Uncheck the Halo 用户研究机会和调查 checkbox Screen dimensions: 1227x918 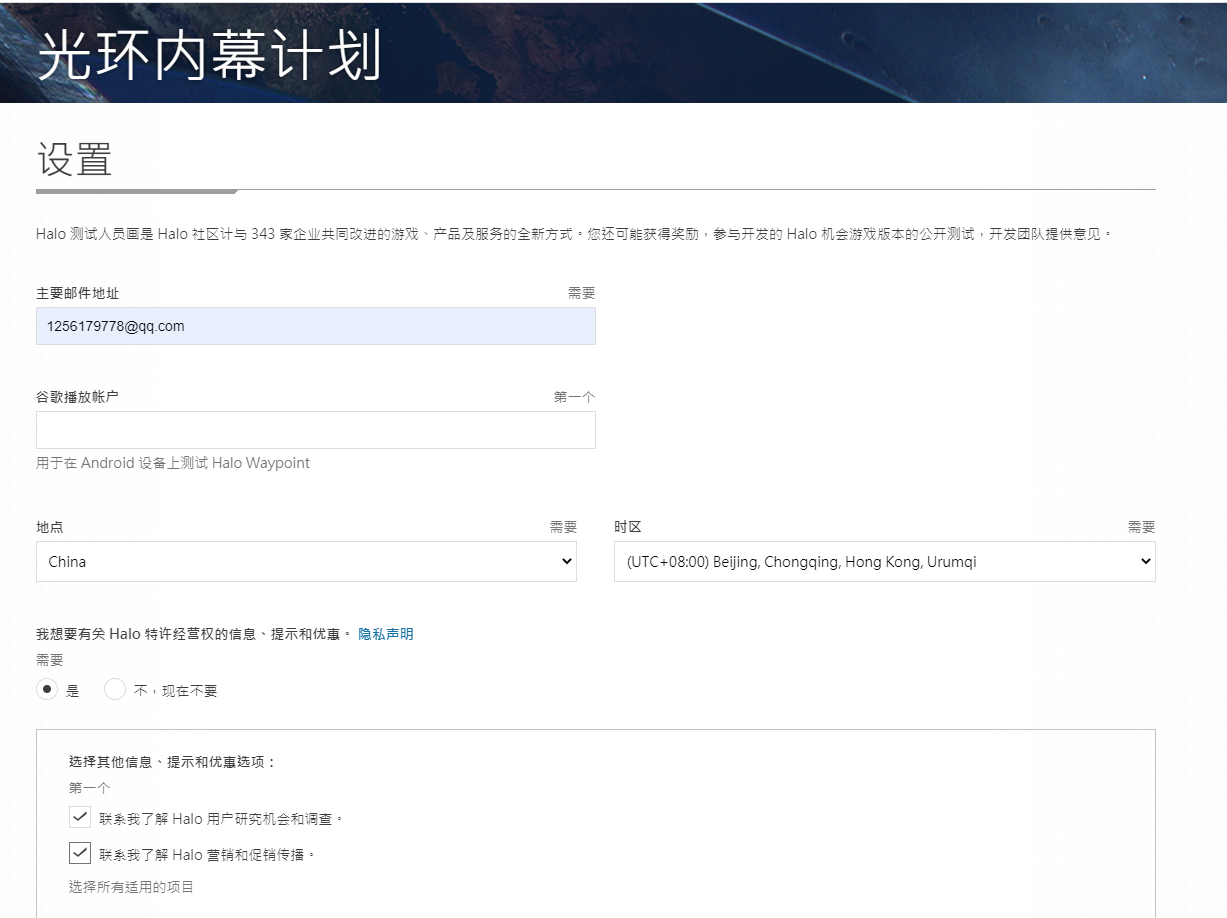pos(80,818)
